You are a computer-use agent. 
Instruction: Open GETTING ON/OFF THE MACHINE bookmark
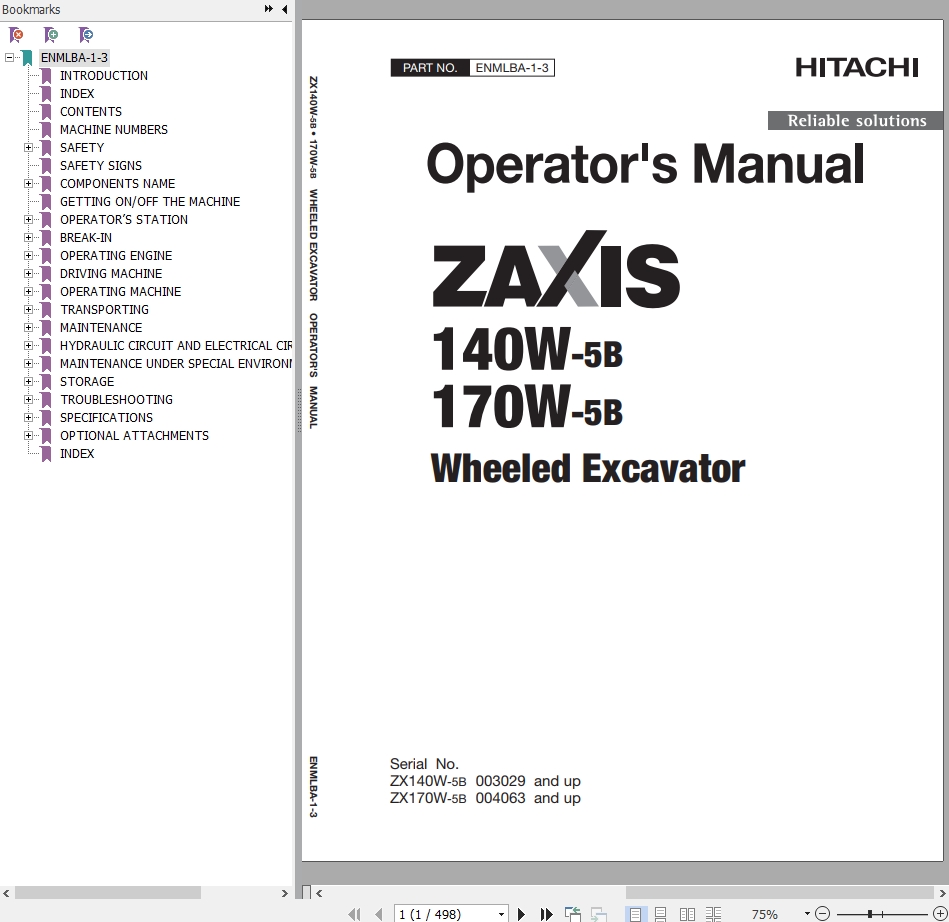149,202
